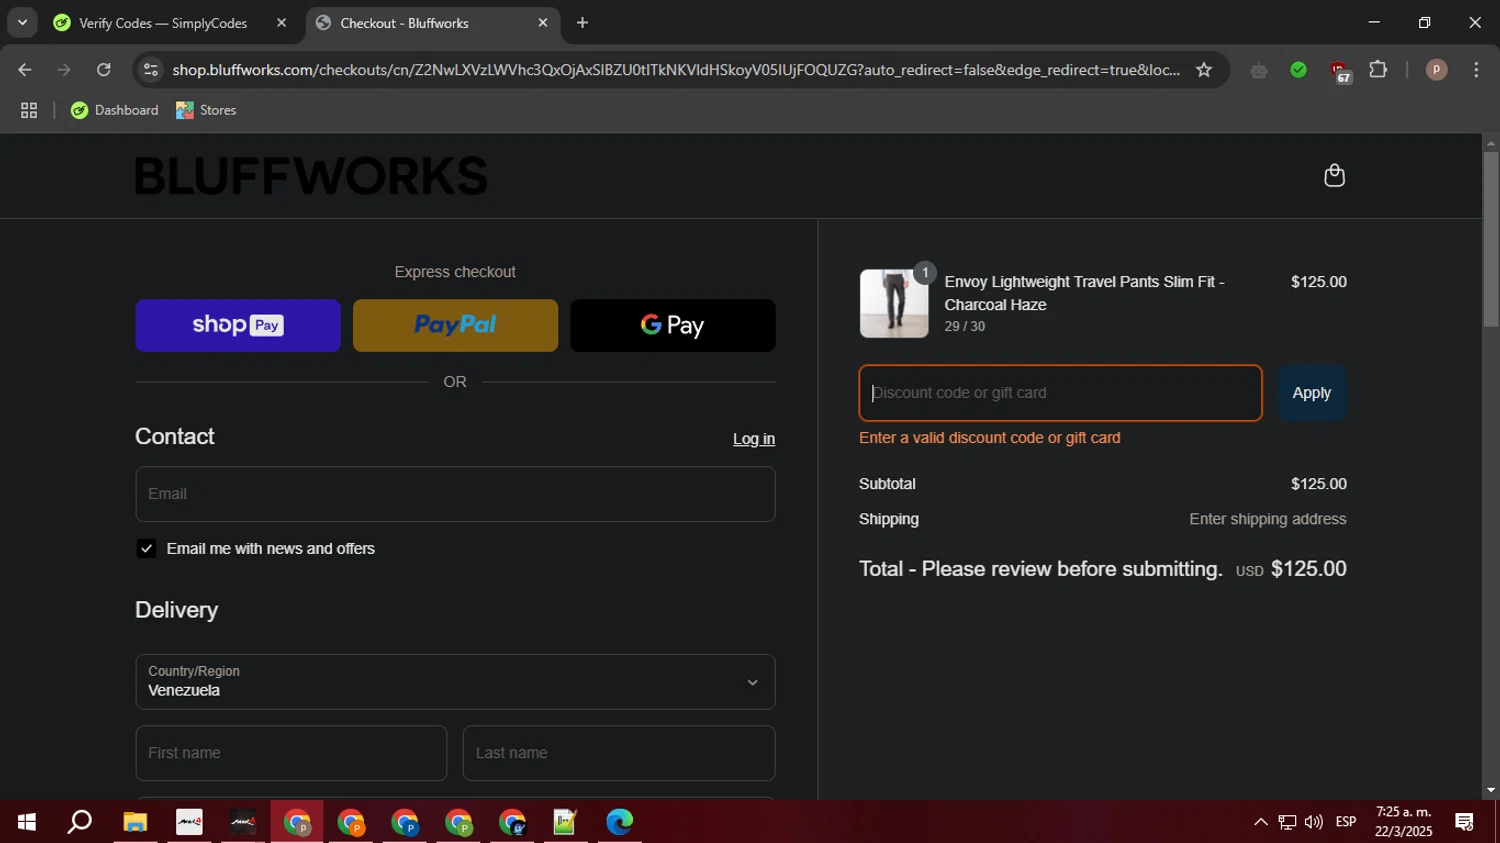The width and height of the screenshot is (1500, 843).
Task: Click the page vertical scrollbar thumb
Action: click(x=1490, y=238)
